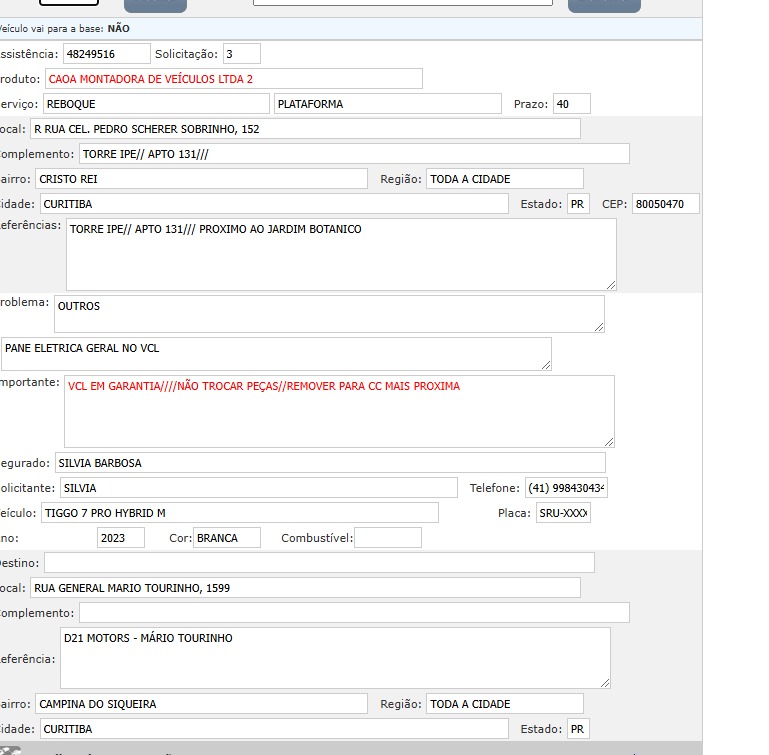
Task: Click the Prazo field showing 40
Action: [571, 104]
